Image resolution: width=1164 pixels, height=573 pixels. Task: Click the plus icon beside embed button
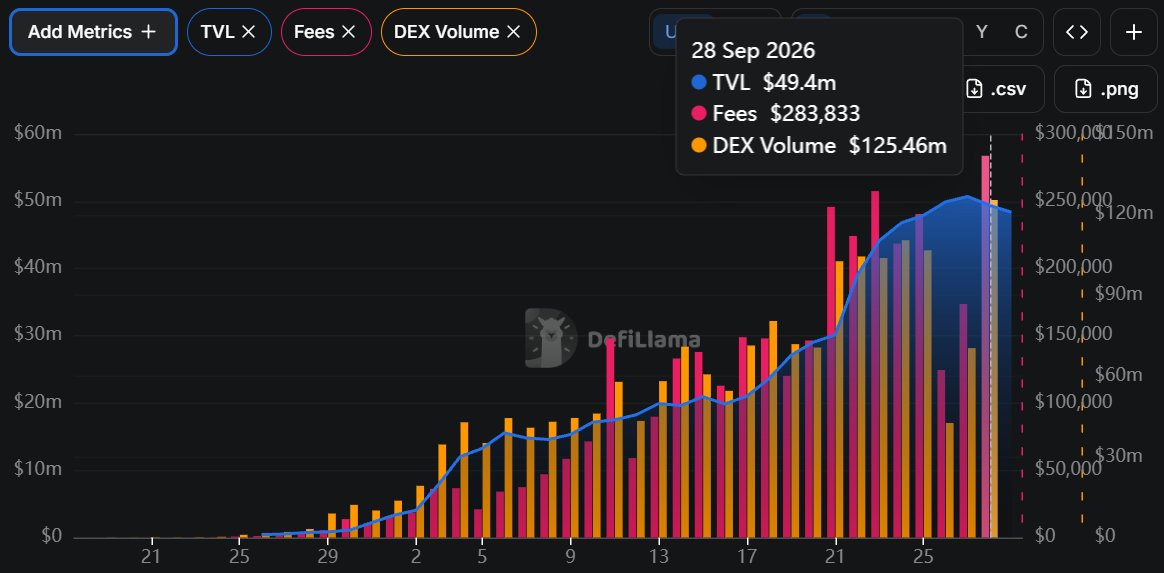point(1134,32)
